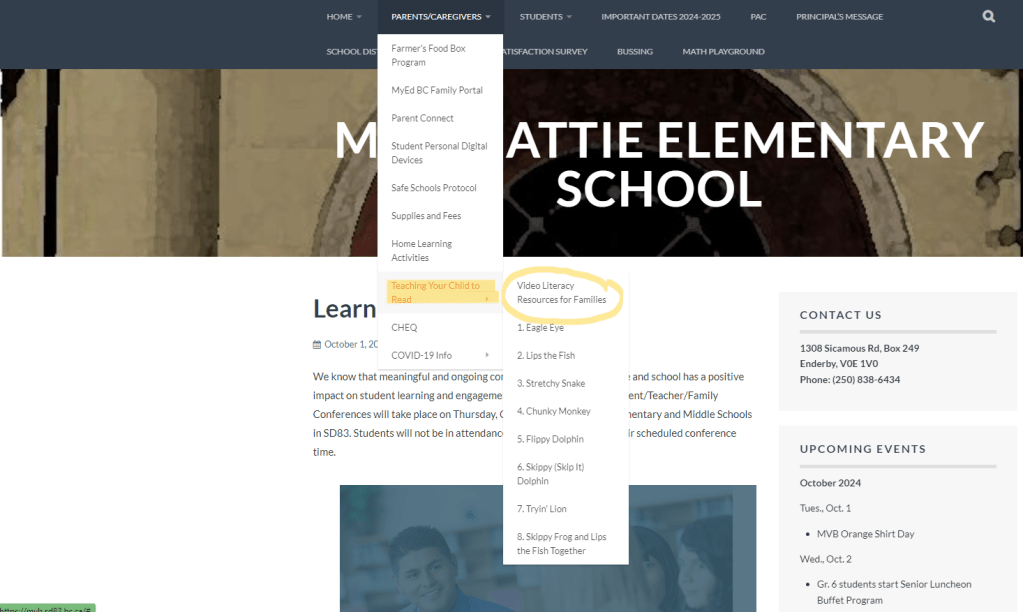Click Video Literacy Resources for Families
Image resolution: width=1023 pixels, height=612 pixels.
[x=561, y=293]
